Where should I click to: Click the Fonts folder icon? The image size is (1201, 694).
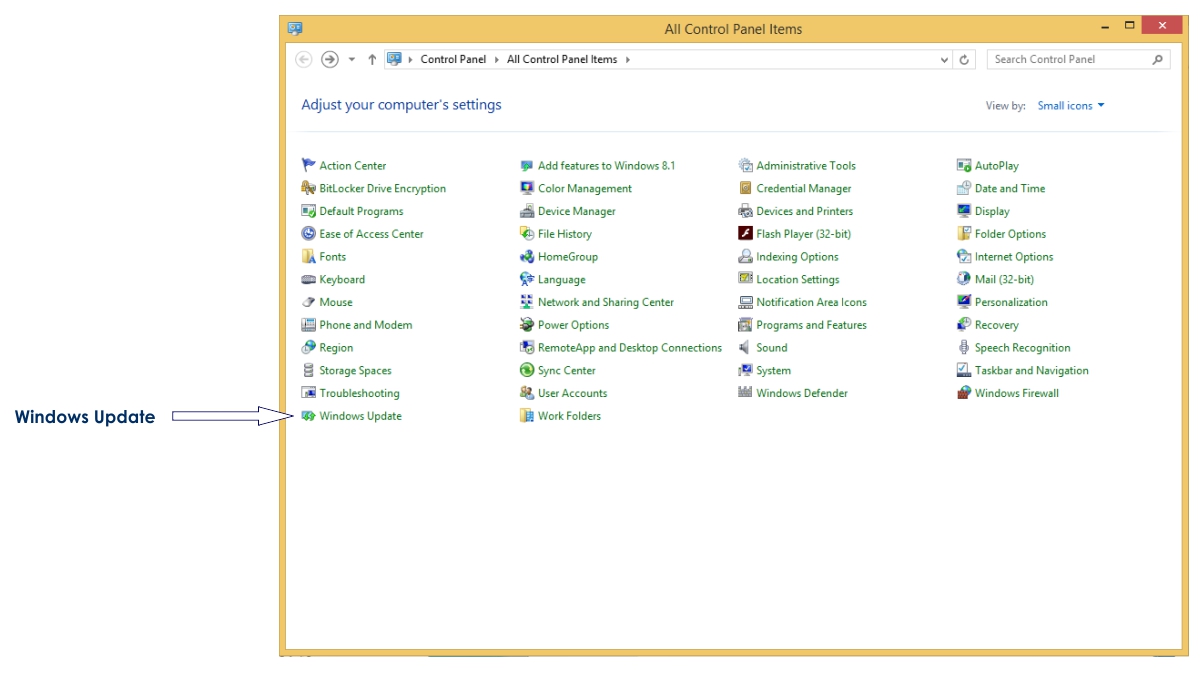click(x=309, y=257)
